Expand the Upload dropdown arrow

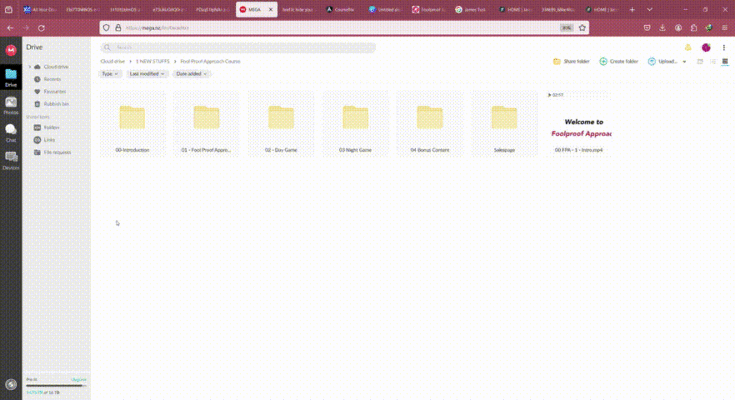(x=685, y=62)
